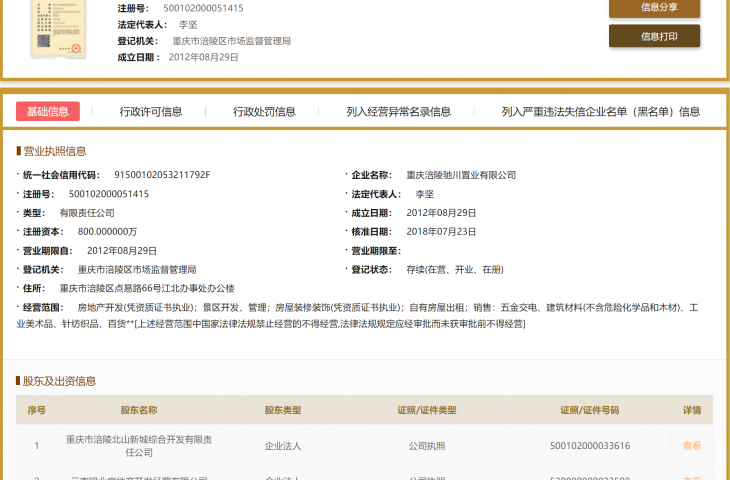Click the 信息分享 button
Viewport: 730px width, 480px height.
pyautogui.click(x=654, y=7)
